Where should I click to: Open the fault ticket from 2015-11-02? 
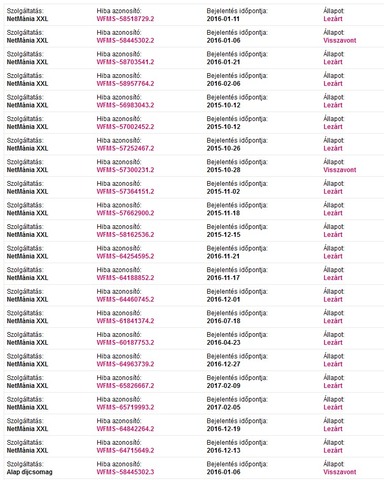[125, 192]
